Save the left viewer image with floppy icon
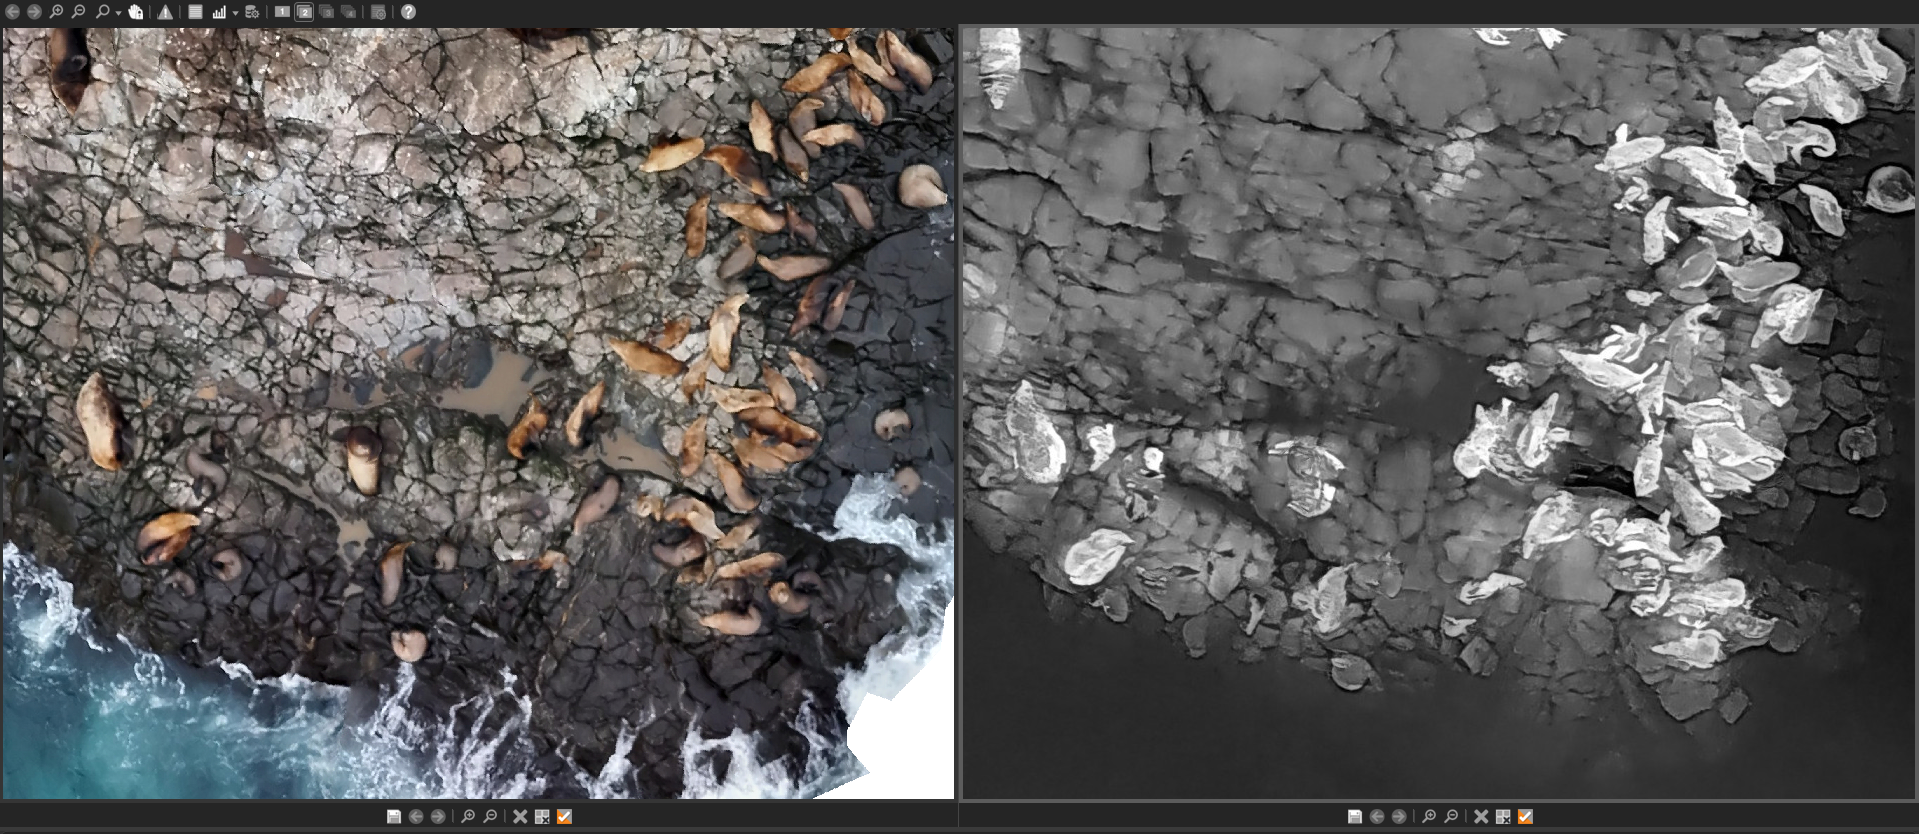Viewport: 1919px width, 834px height. [394, 817]
